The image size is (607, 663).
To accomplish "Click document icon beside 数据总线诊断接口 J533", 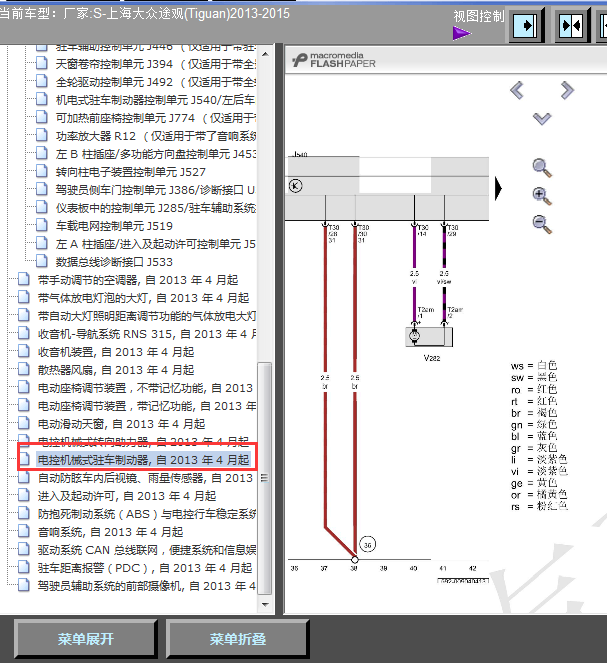I will pos(41,261).
